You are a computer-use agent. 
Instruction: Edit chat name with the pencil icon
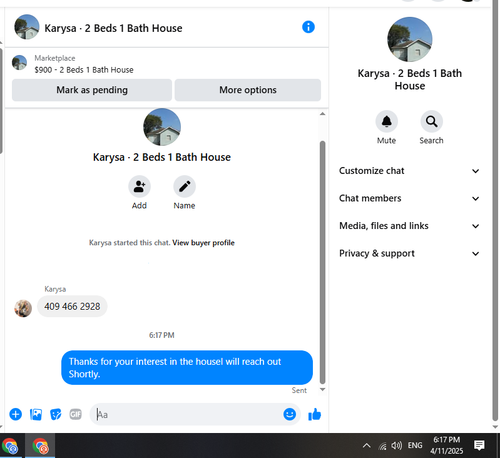tap(184, 187)
